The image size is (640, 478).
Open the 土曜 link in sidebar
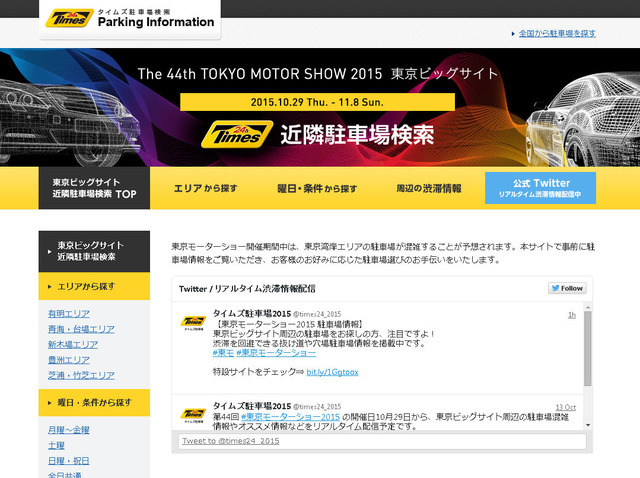(56, 445)
